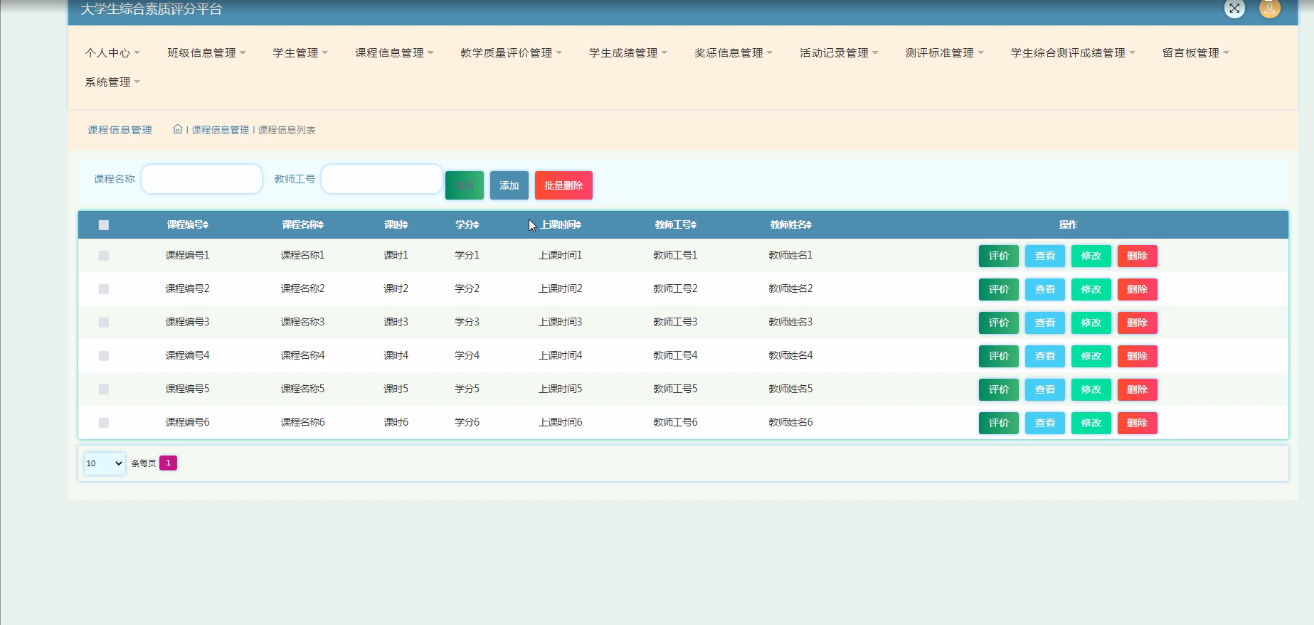The width and height of the screenshot is (1314, 625).
Task: Click the 上课时间2 table cell
Action: 560,289
